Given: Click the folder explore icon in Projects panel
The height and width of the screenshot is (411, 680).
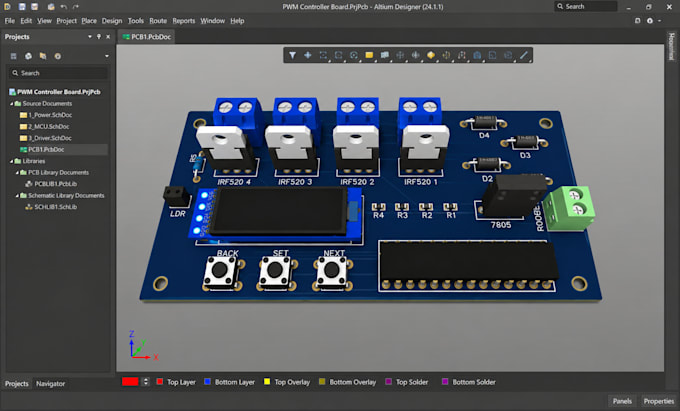Looking at the screenshot, I should tap(43, 56).
